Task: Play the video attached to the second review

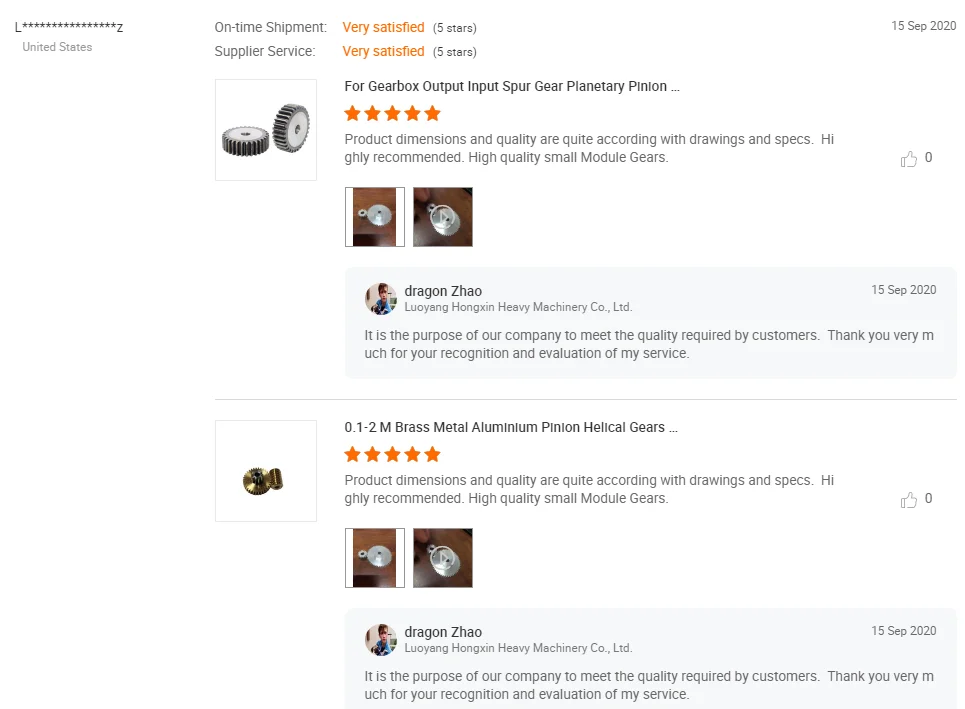Action: pos(442,558)
